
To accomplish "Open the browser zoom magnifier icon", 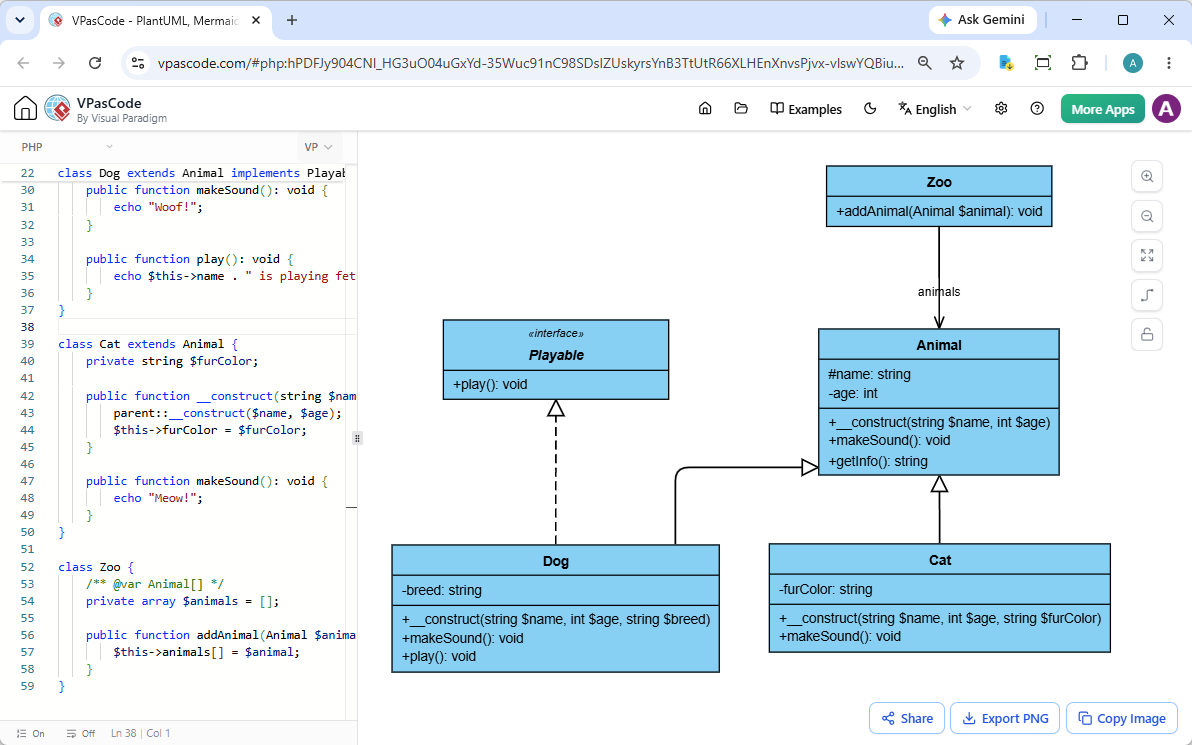I will [924, 63].
